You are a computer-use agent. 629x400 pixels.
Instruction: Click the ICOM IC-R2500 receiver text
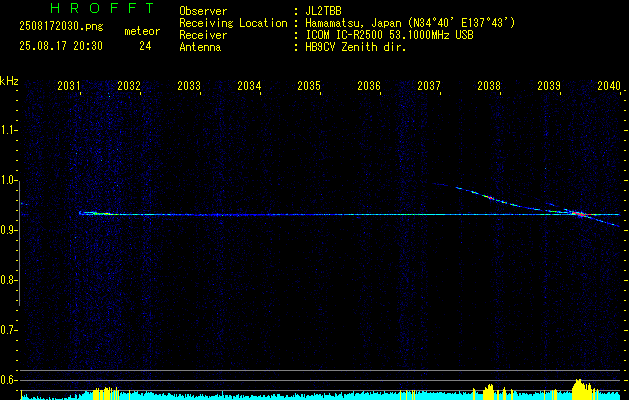pos(389,35)
